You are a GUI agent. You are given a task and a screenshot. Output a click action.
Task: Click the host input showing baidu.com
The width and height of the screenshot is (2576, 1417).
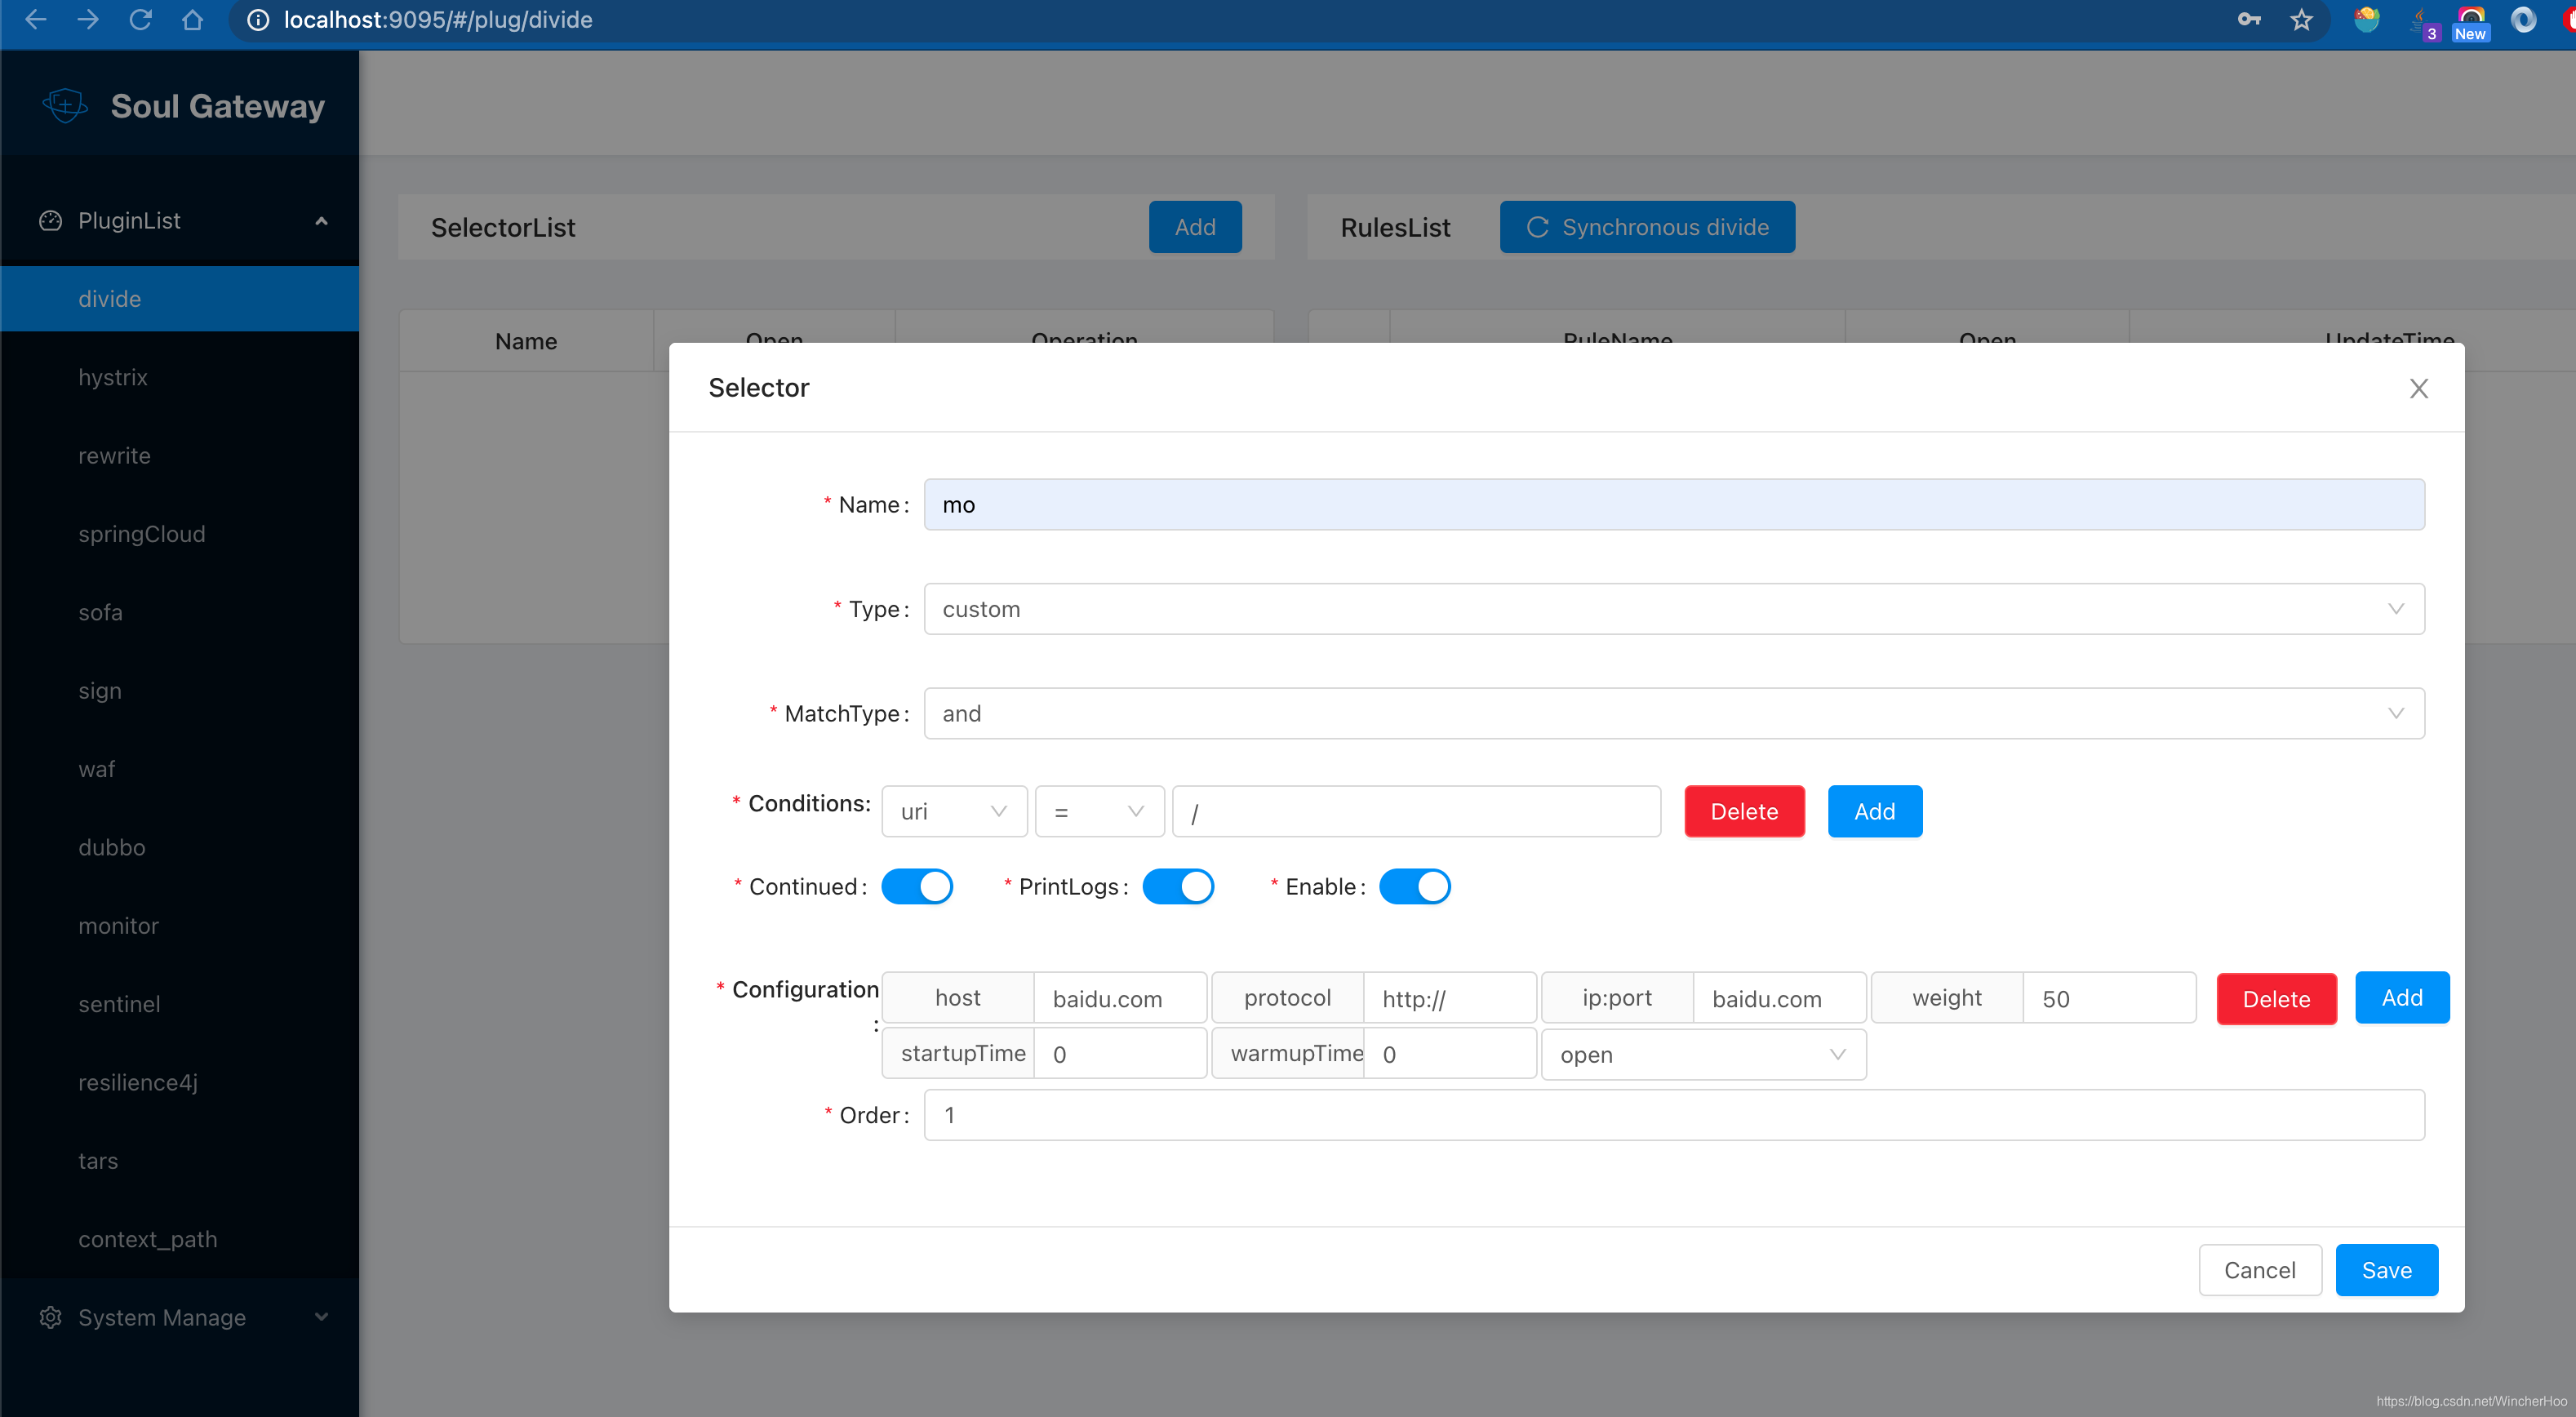click(1119, 998)
